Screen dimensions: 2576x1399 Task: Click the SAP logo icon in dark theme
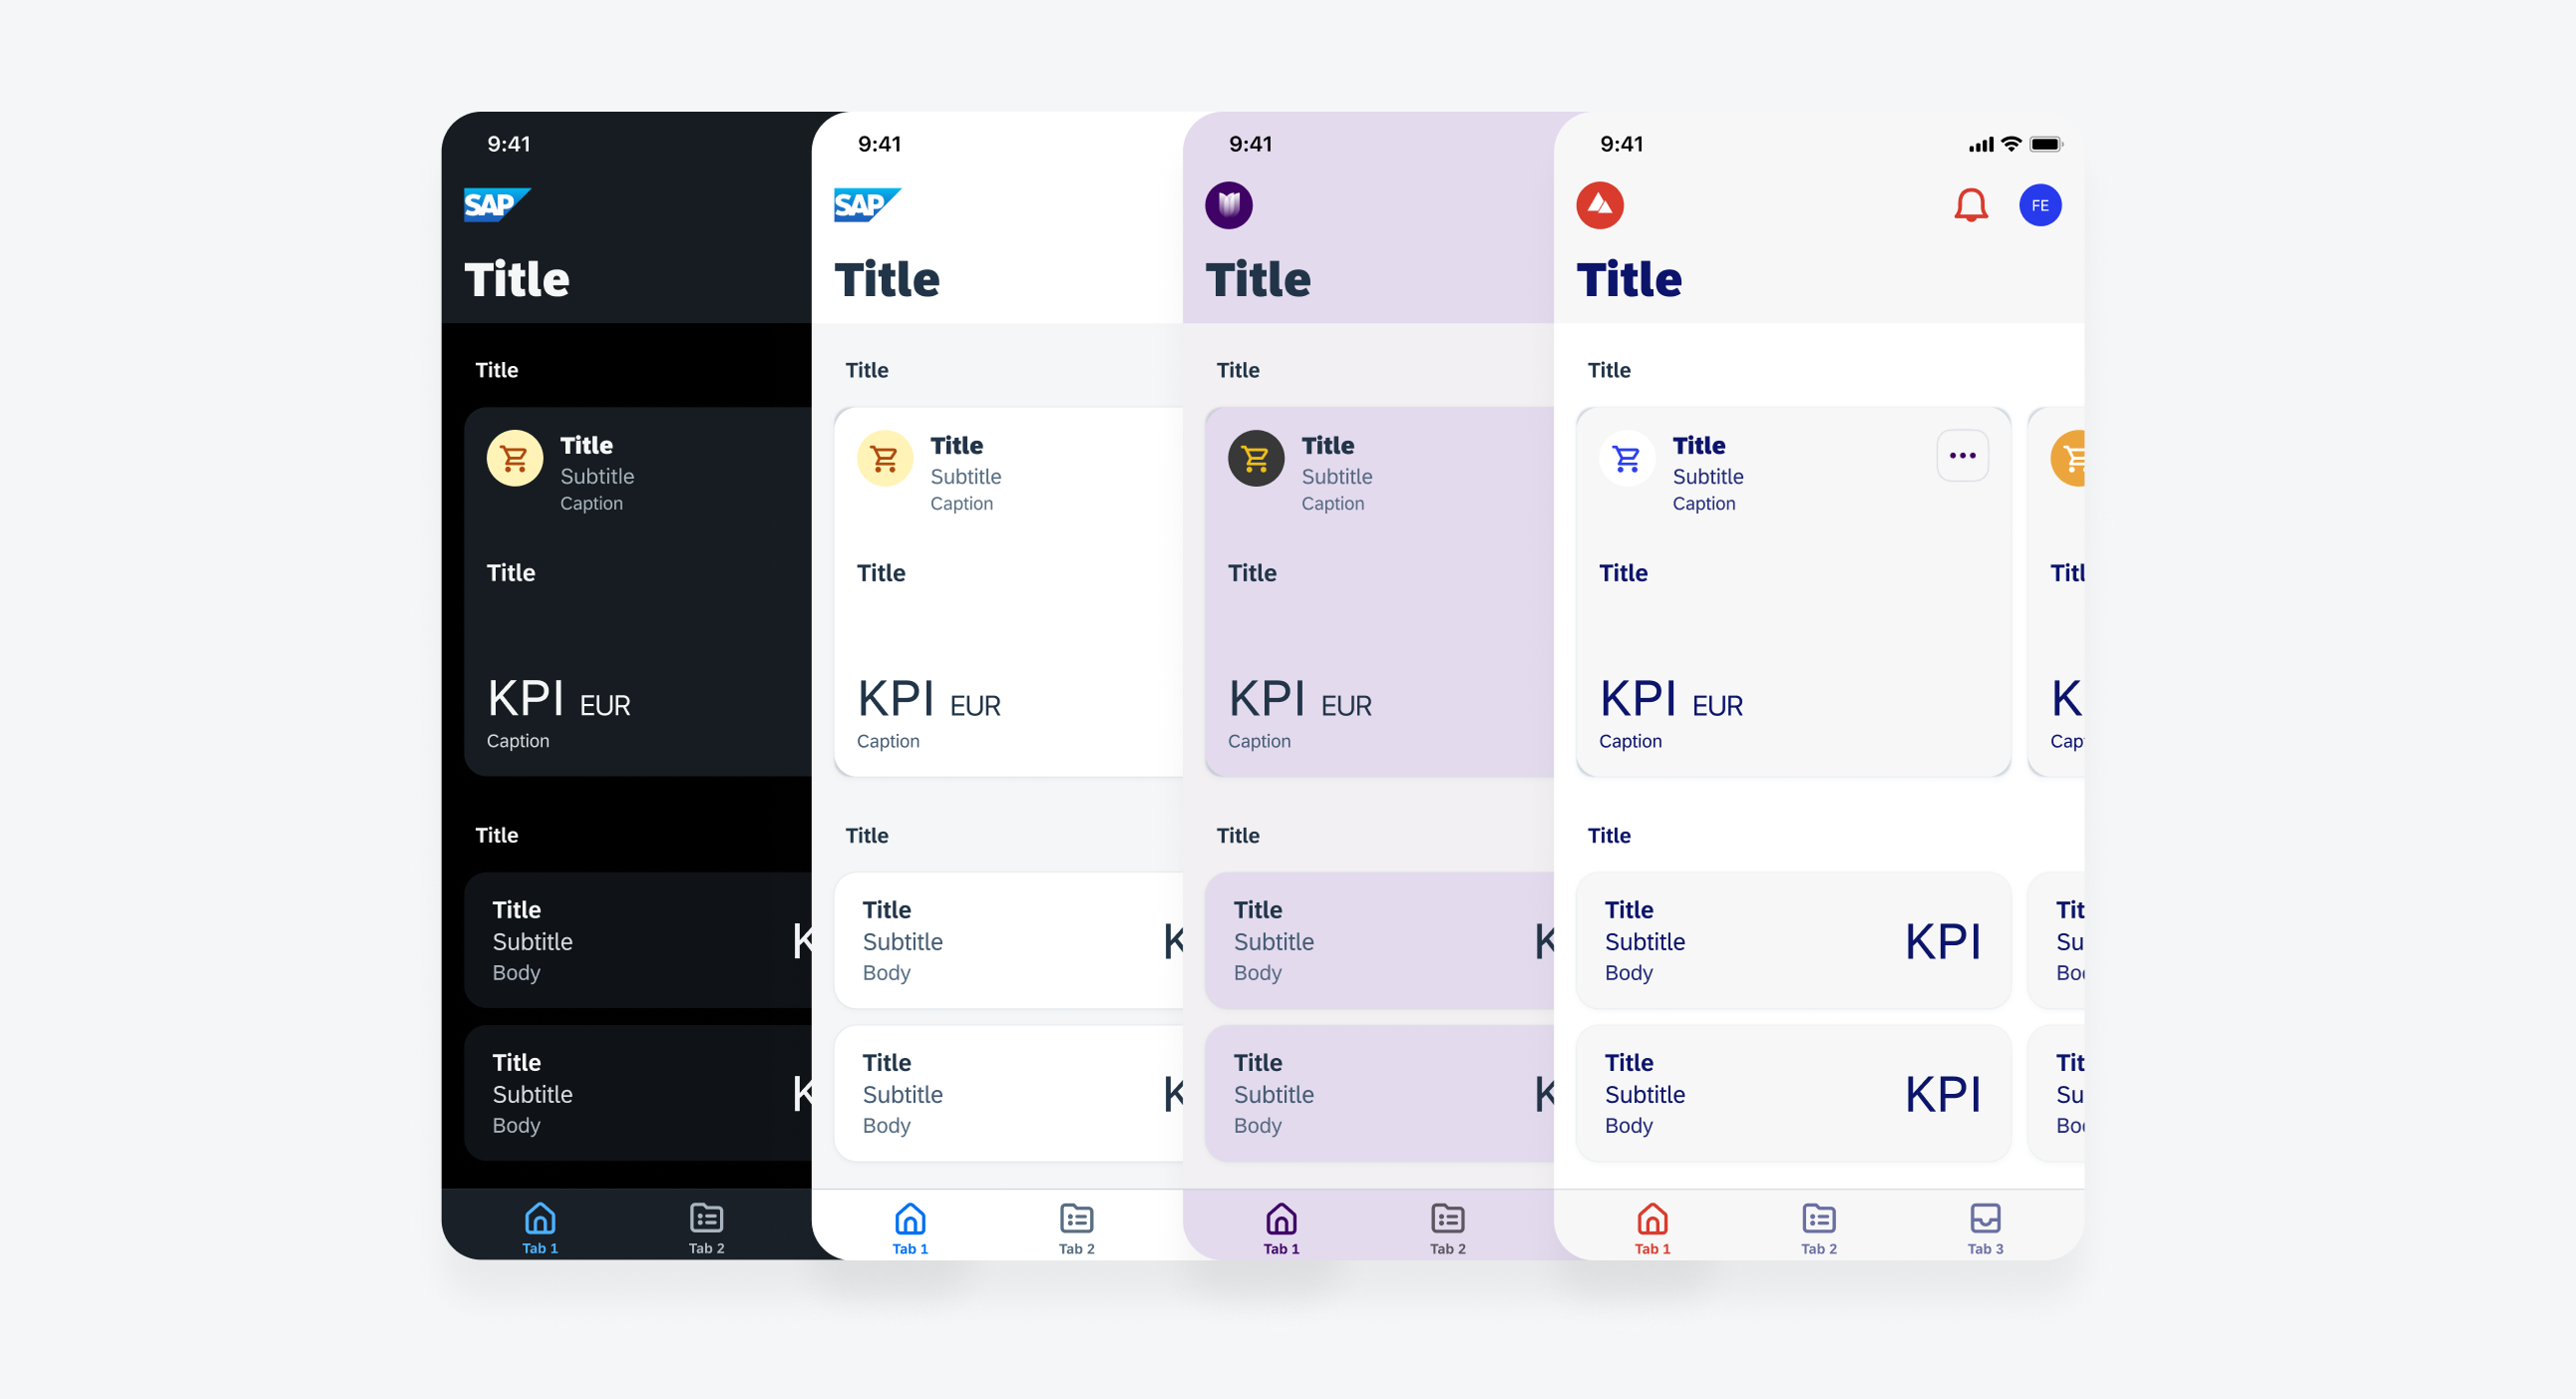point(500,203)
